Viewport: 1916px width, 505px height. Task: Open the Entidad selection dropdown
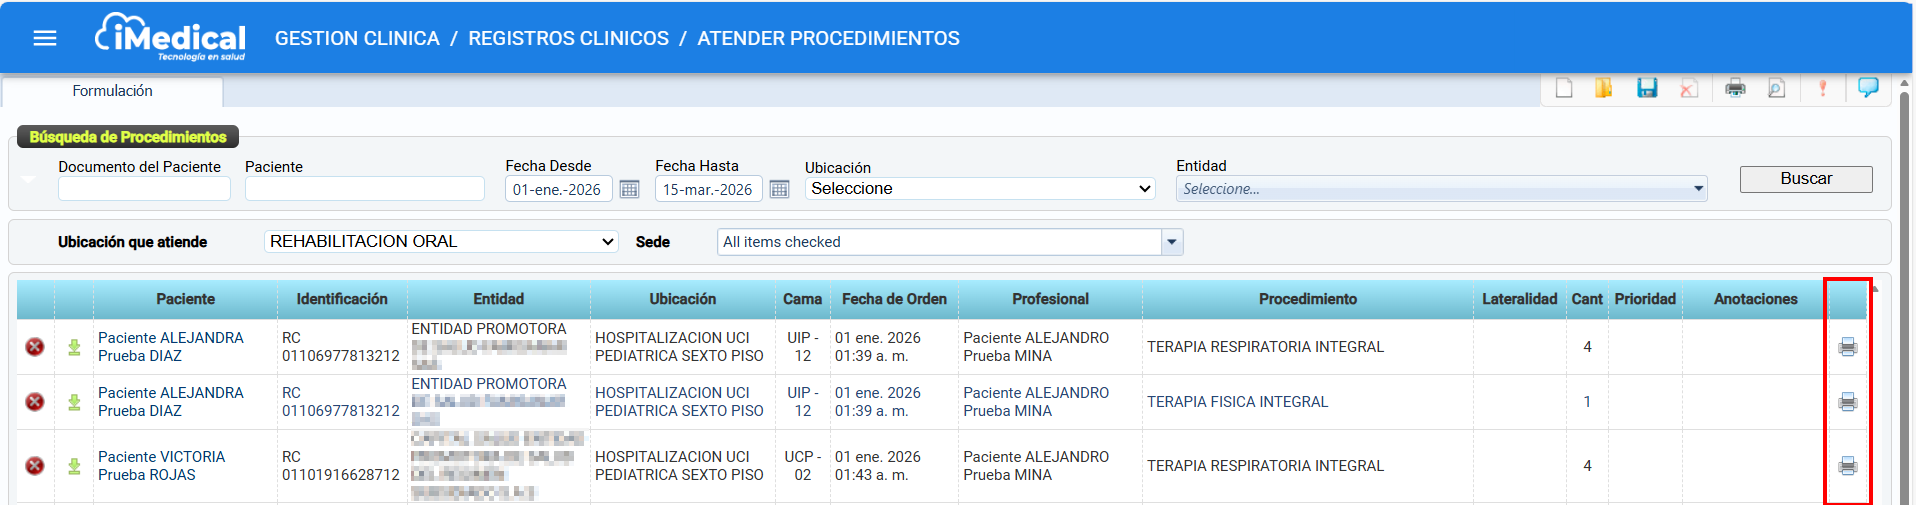tap(1441, 189)
